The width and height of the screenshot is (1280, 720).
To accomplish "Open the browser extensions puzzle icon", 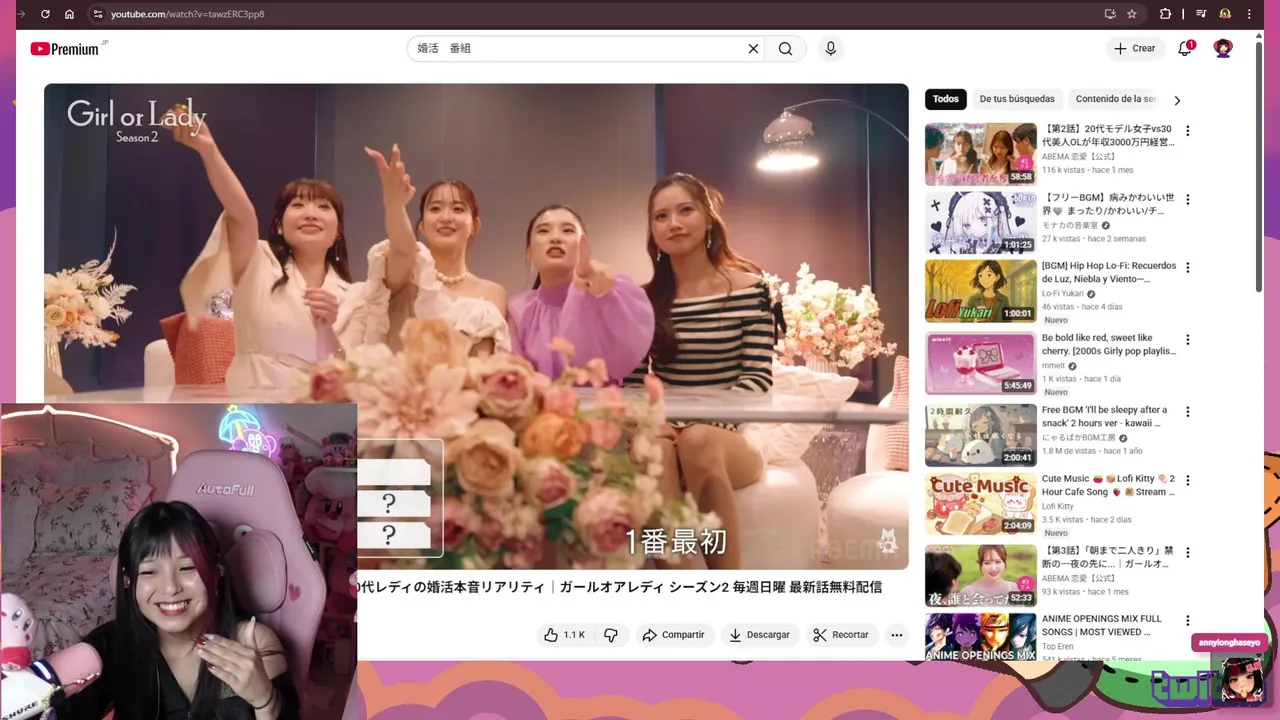I will [x=1165, y=14].
